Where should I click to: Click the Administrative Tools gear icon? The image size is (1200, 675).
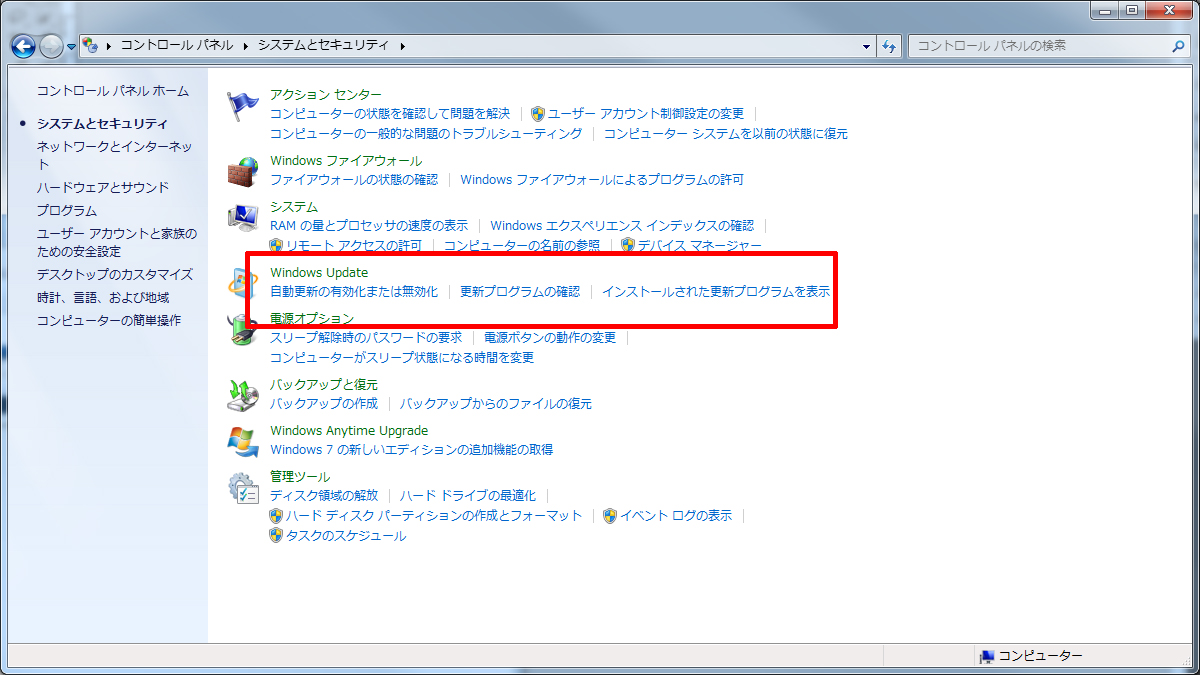243,487
